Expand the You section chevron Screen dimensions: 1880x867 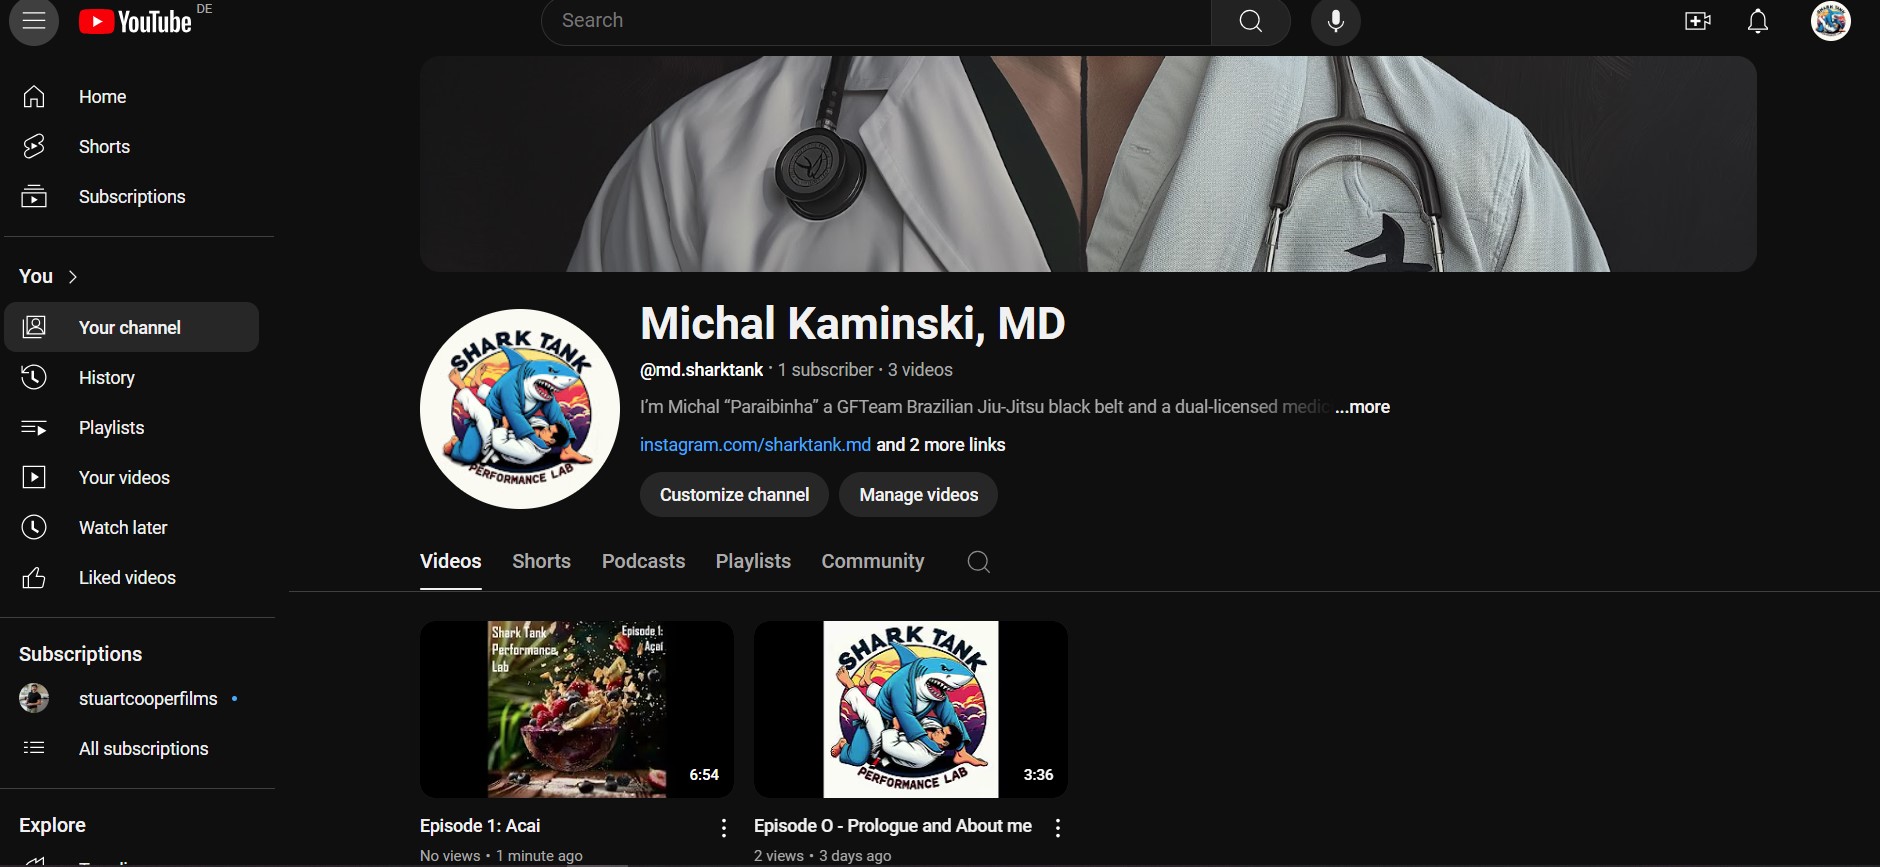tap(73, 277)
